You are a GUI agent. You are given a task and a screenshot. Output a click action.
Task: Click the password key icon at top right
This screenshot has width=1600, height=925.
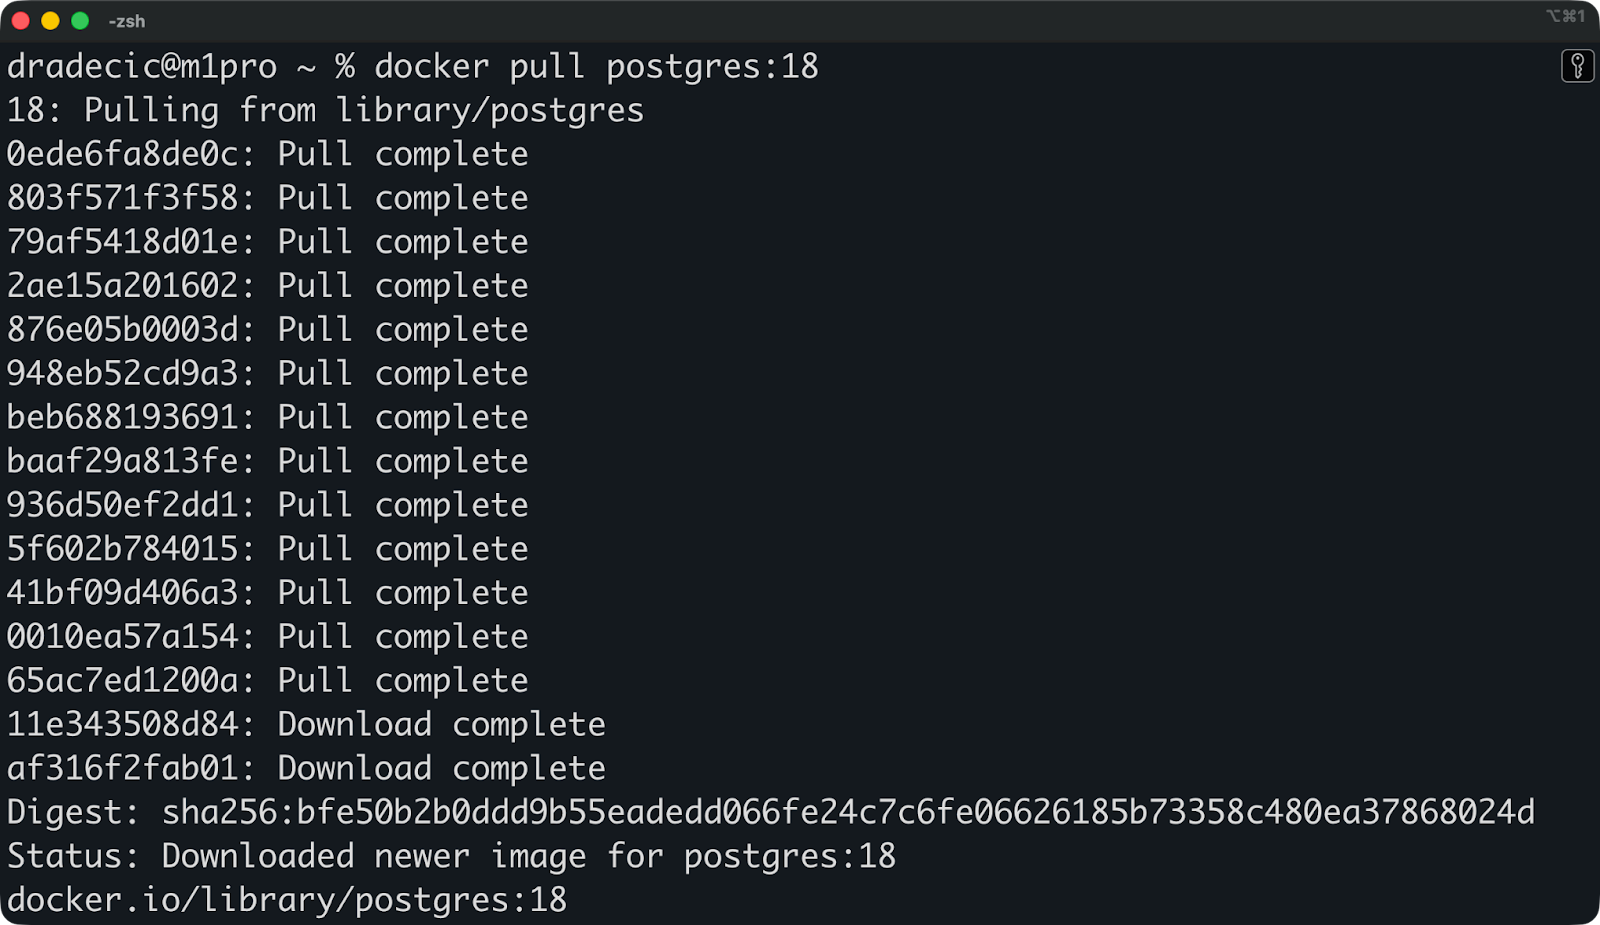pyautogui.click(x=1577, y=66)
